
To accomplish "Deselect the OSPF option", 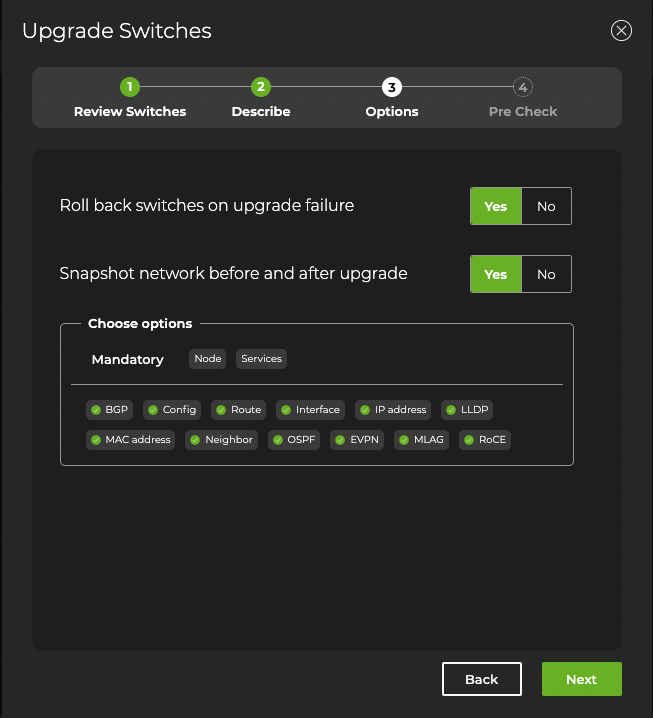I will click(294, 440).
